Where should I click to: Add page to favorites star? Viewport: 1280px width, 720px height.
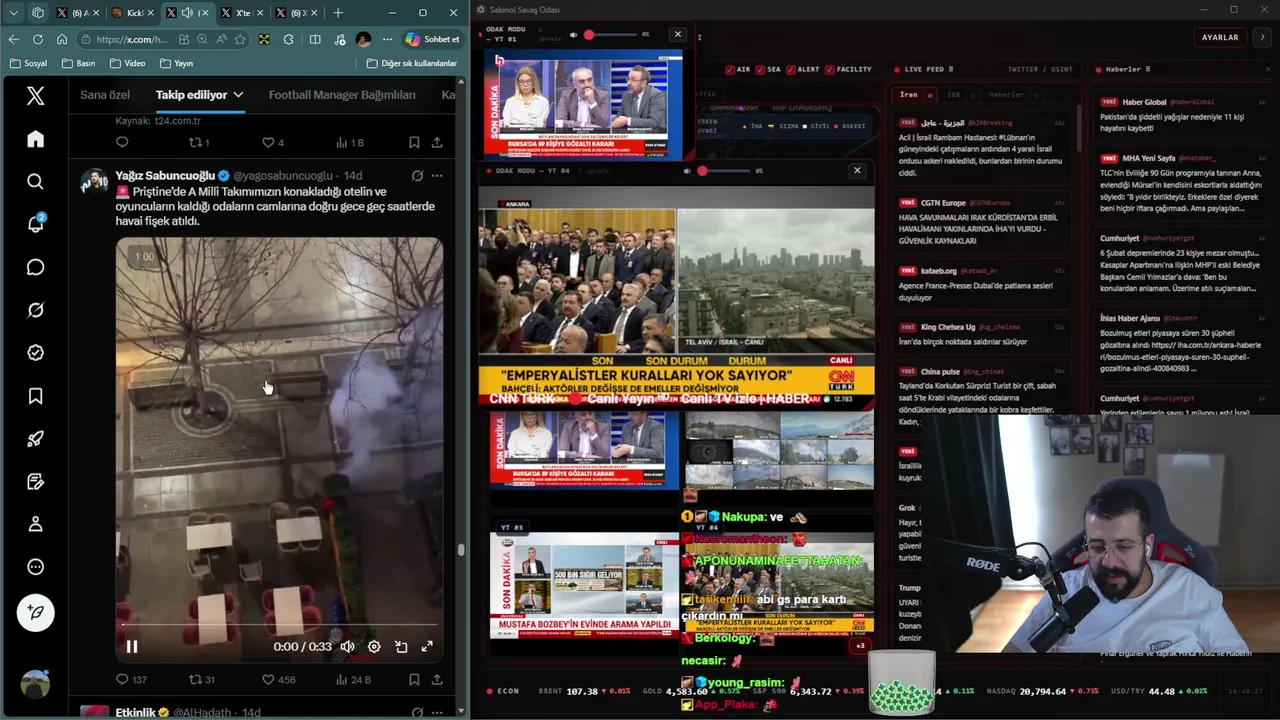coord(240,39)
